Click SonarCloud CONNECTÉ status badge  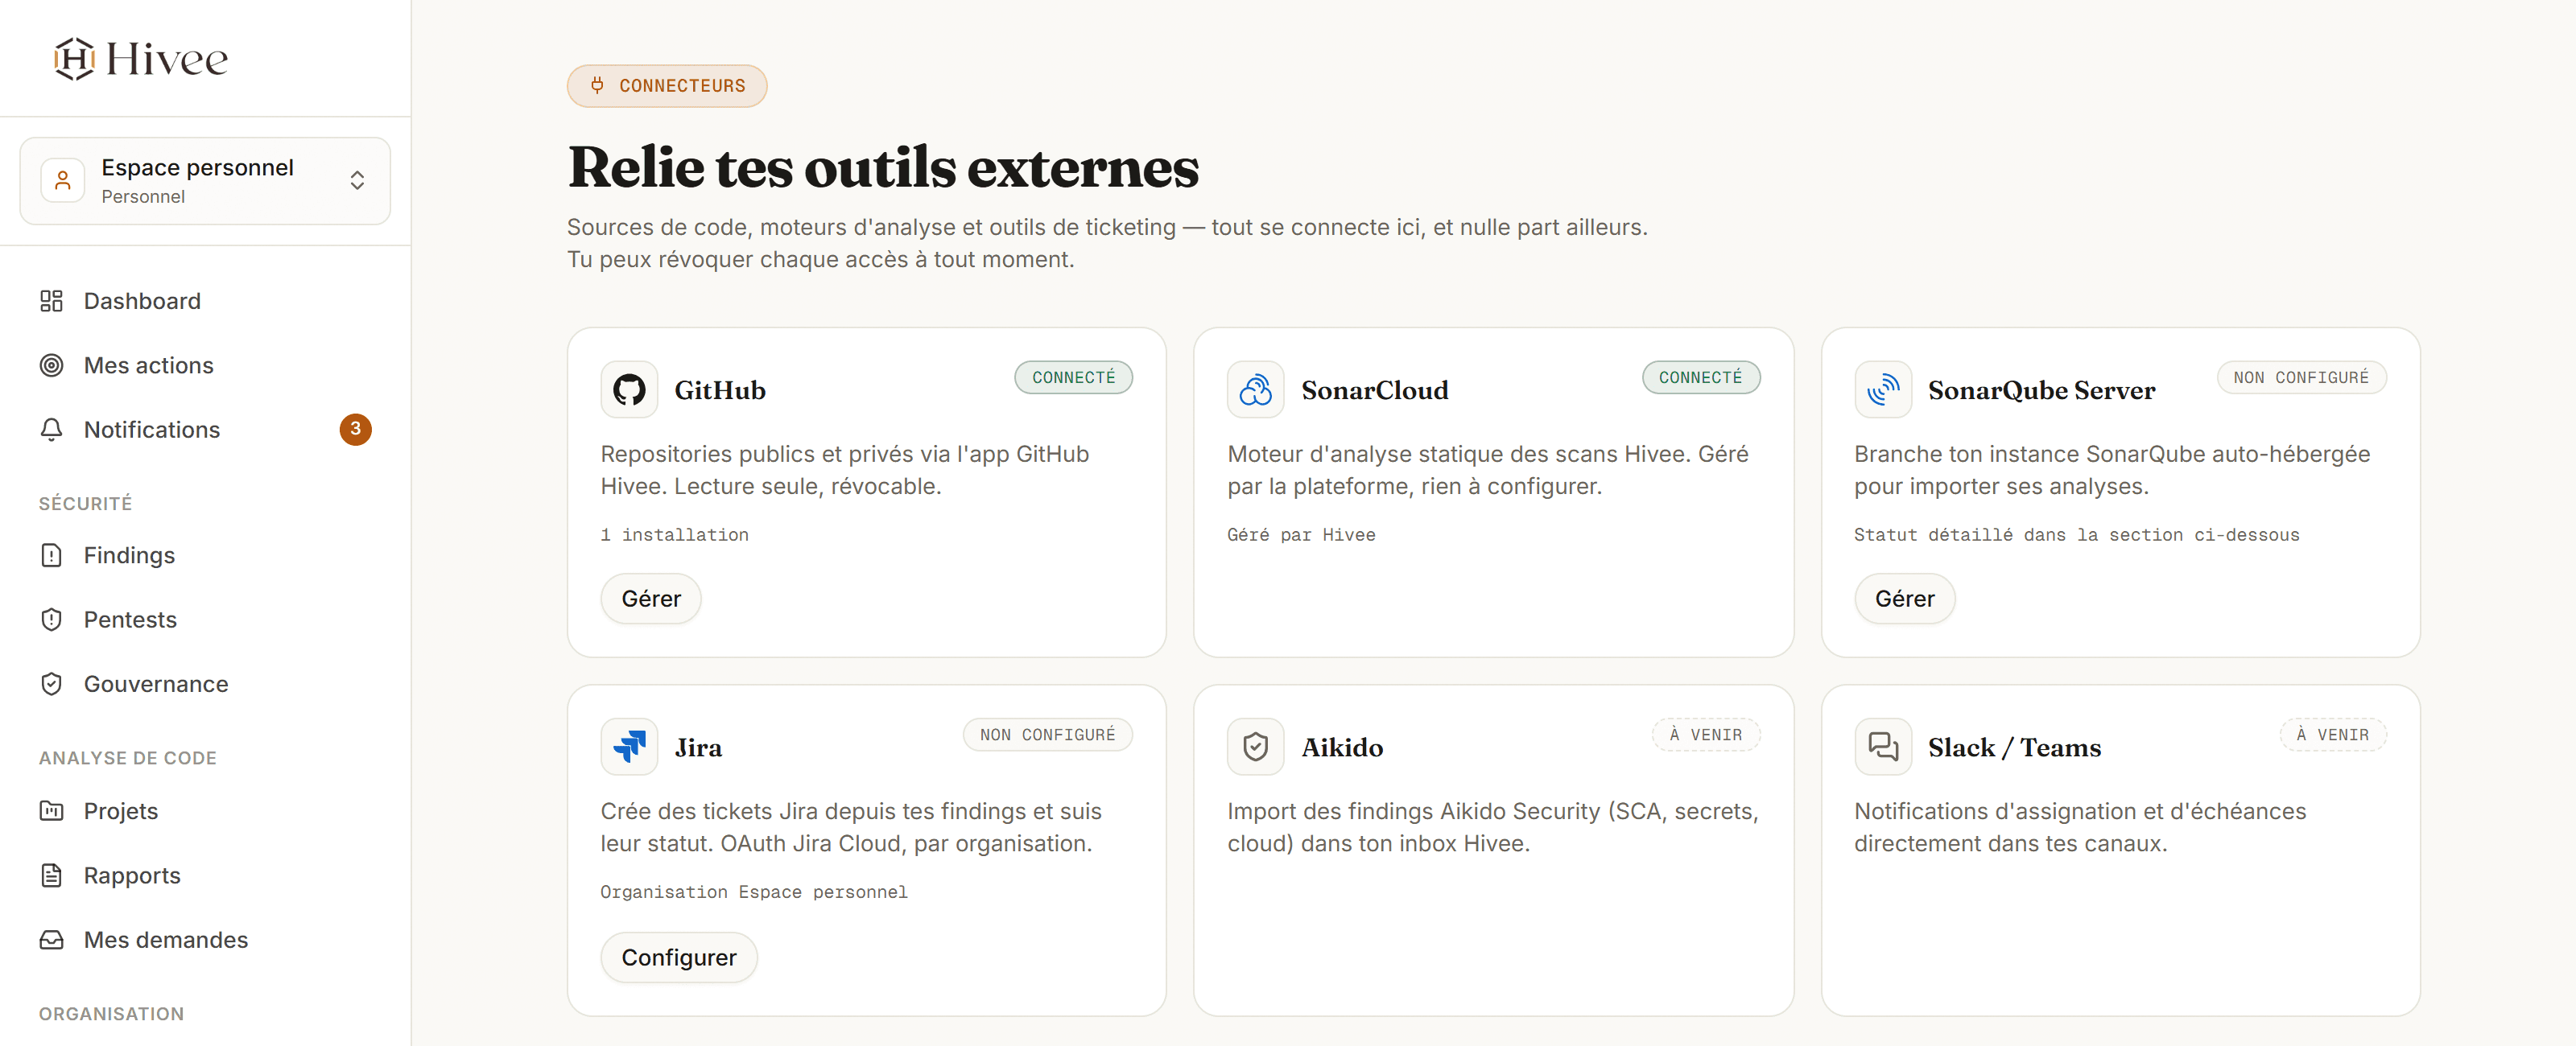pos(1700,378)
